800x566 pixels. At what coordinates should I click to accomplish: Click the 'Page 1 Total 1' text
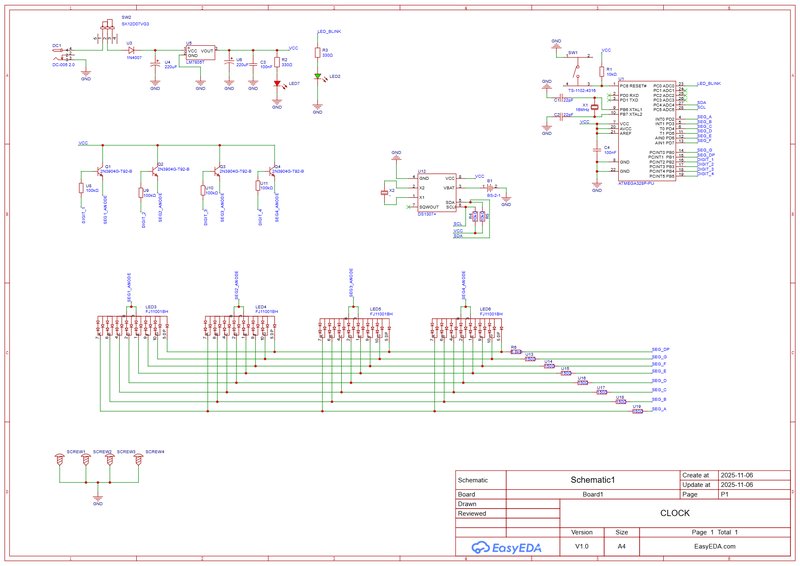[715, 532]
